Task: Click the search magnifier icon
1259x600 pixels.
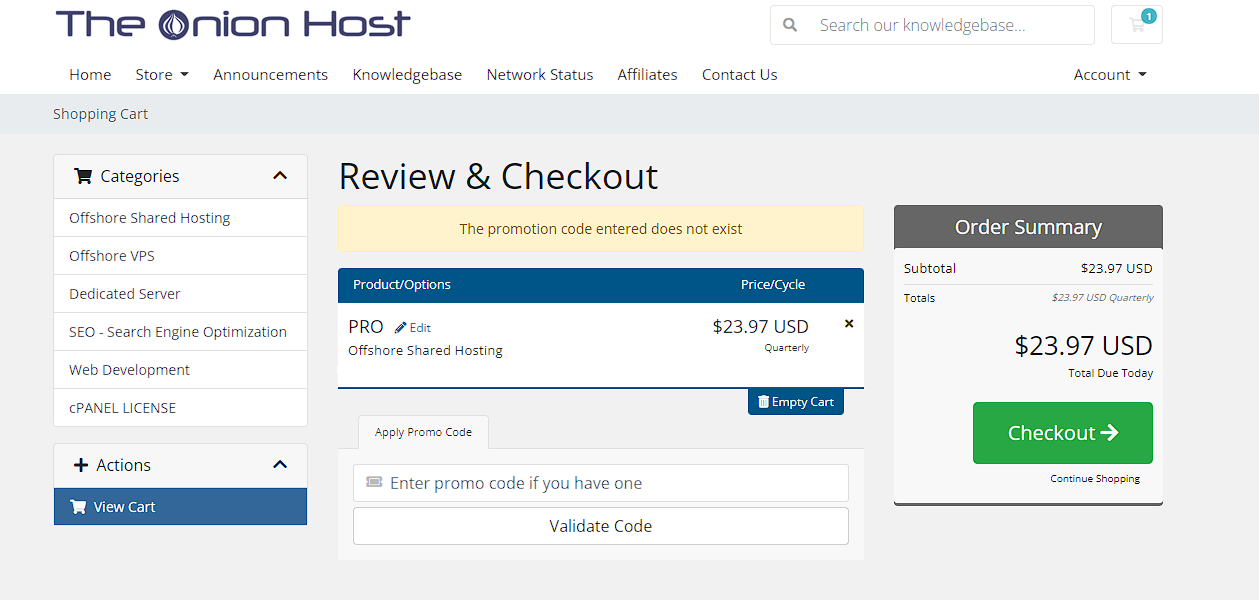Action: tap(790, 25)
